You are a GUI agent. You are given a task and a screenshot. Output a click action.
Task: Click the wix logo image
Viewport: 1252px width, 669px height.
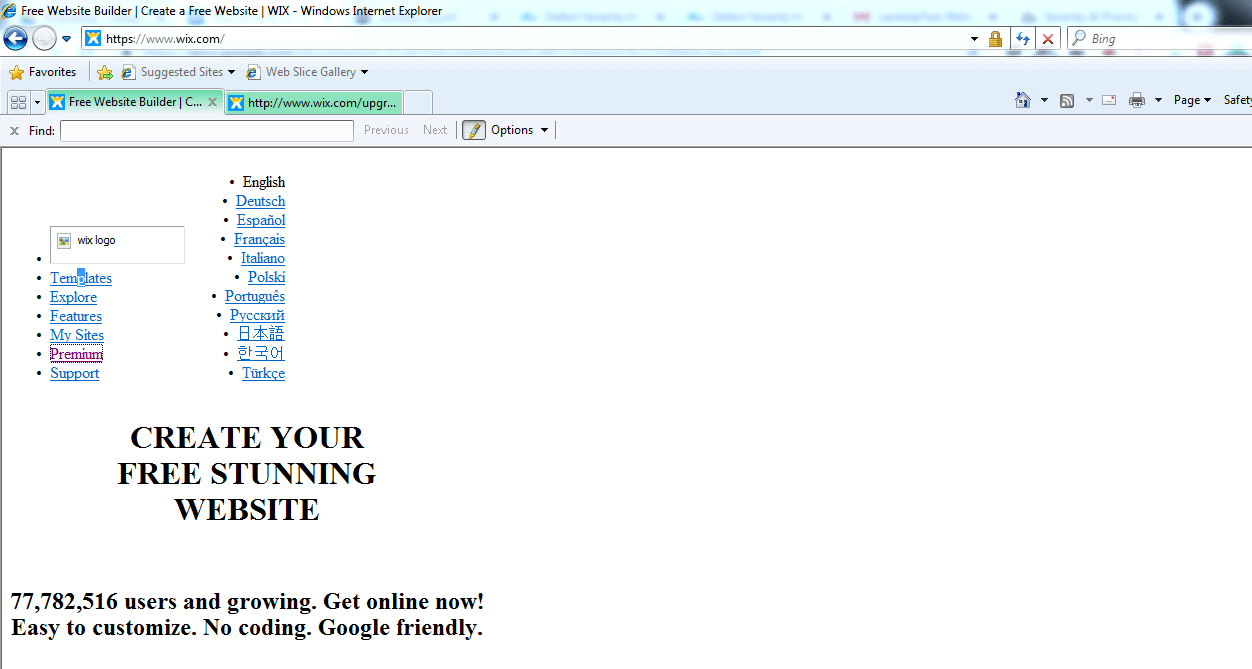click(x=117, y=245)
